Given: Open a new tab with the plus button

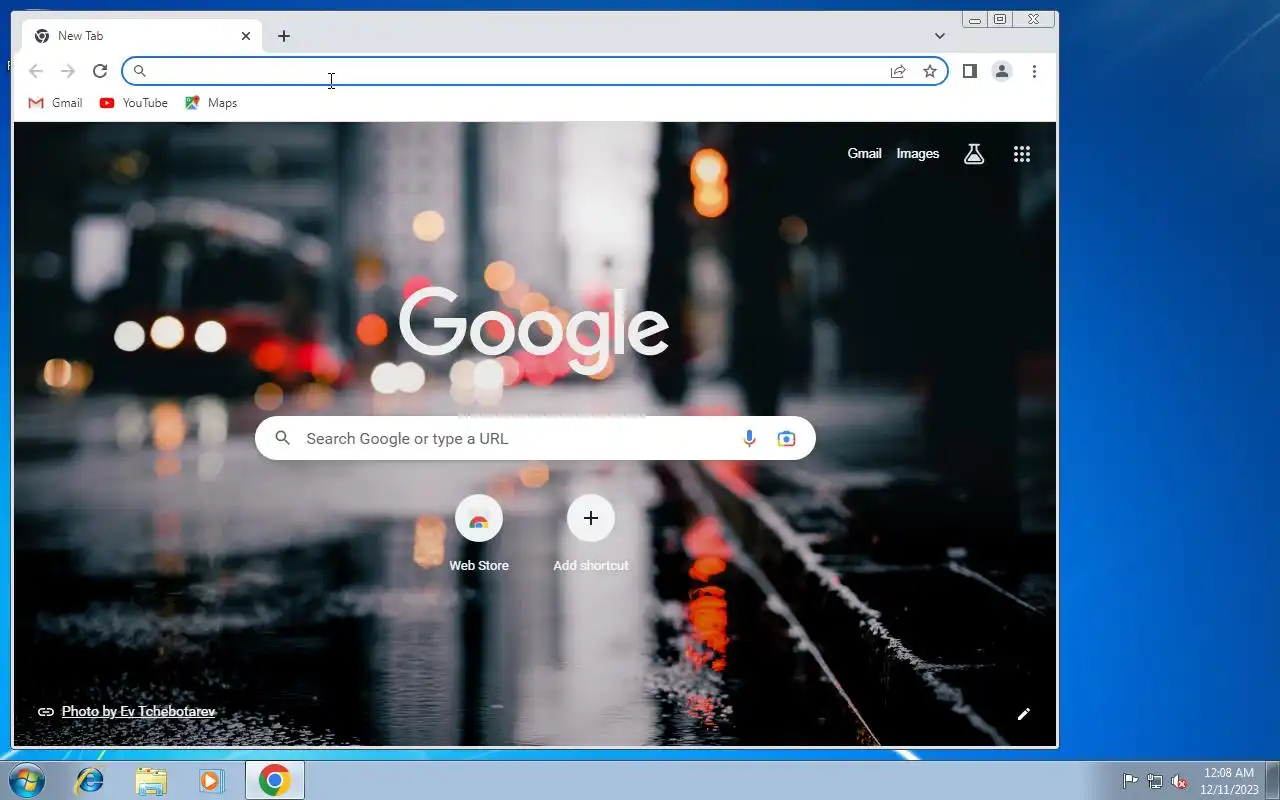Looking at the screenshot, I should click(x=284, y=36).
